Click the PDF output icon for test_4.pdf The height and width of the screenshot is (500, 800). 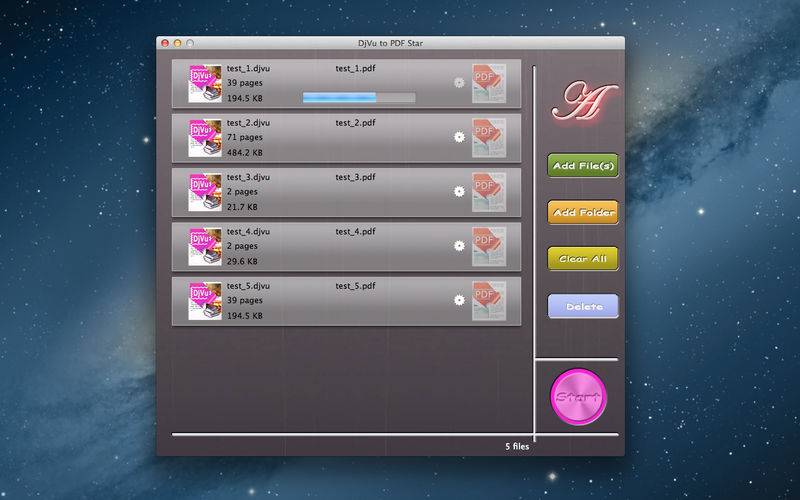point(489,246)
